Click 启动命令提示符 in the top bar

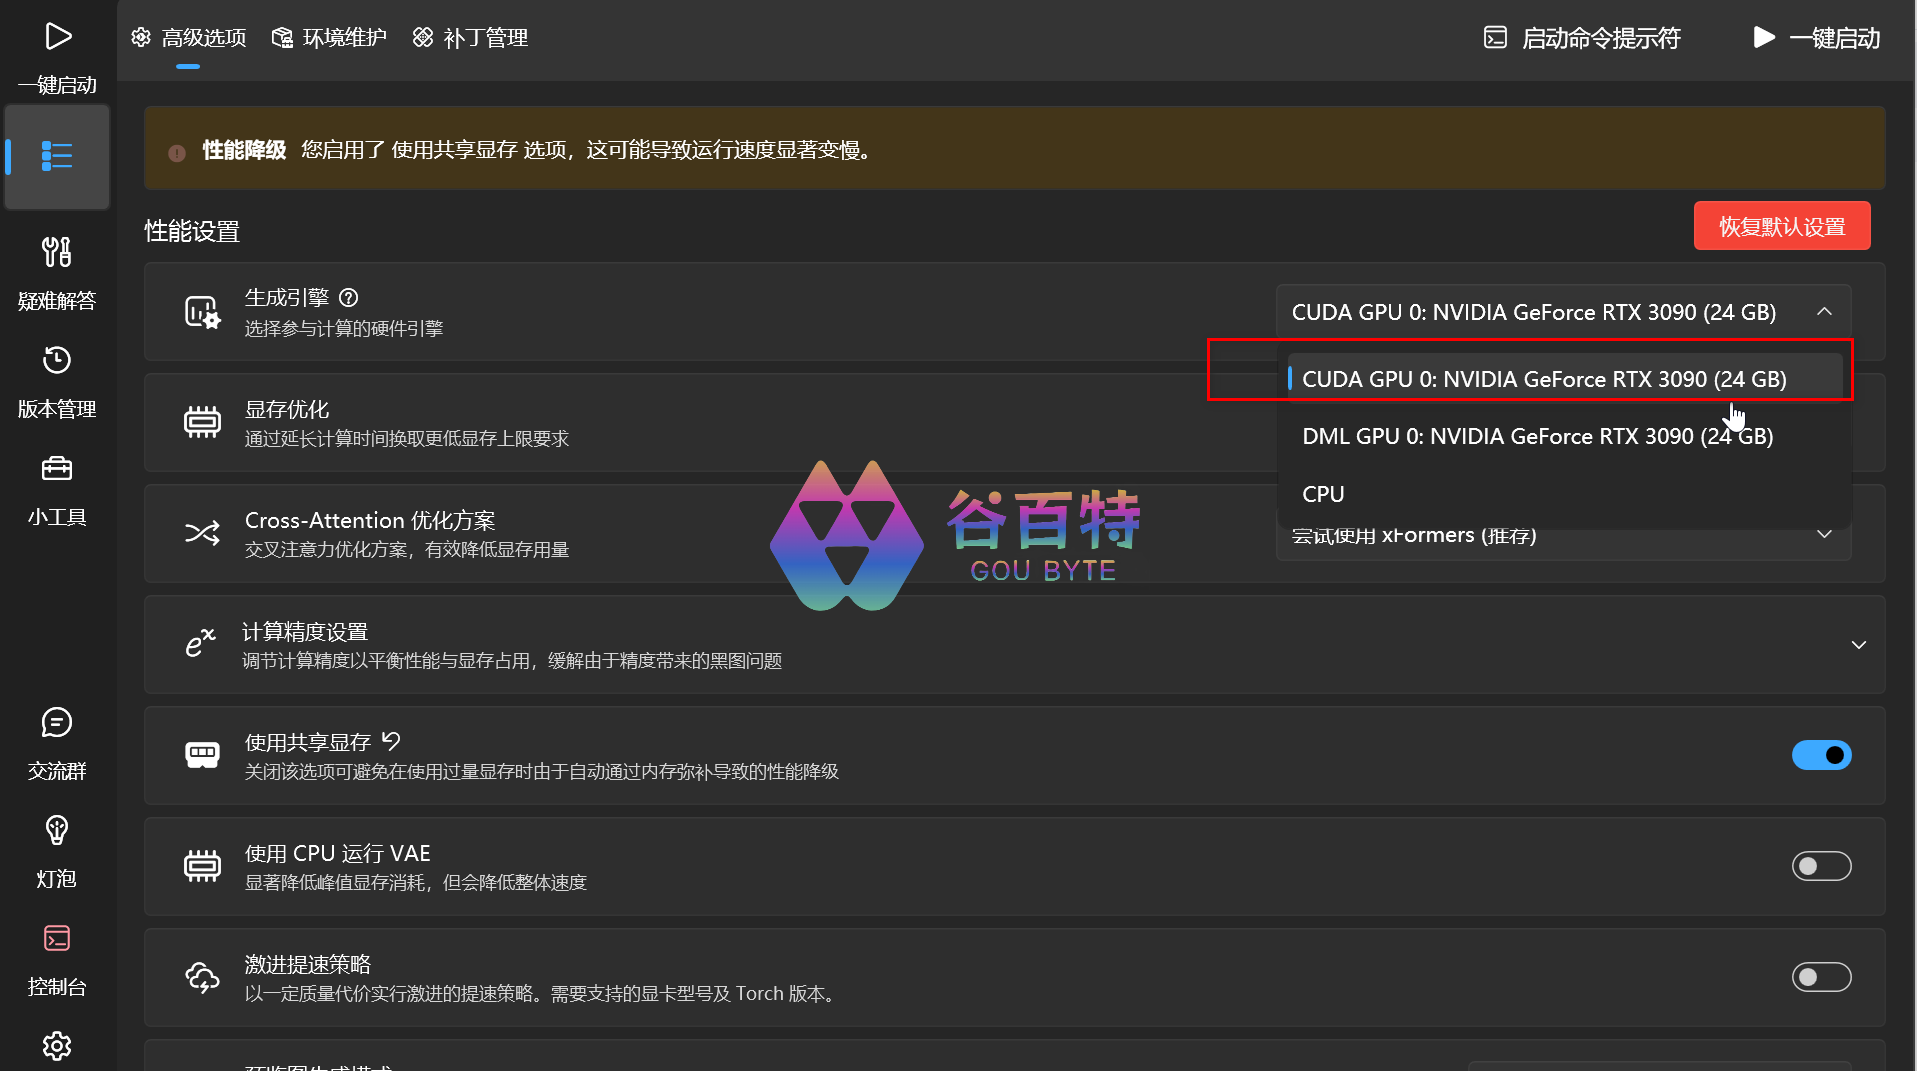coord(1582,38)
